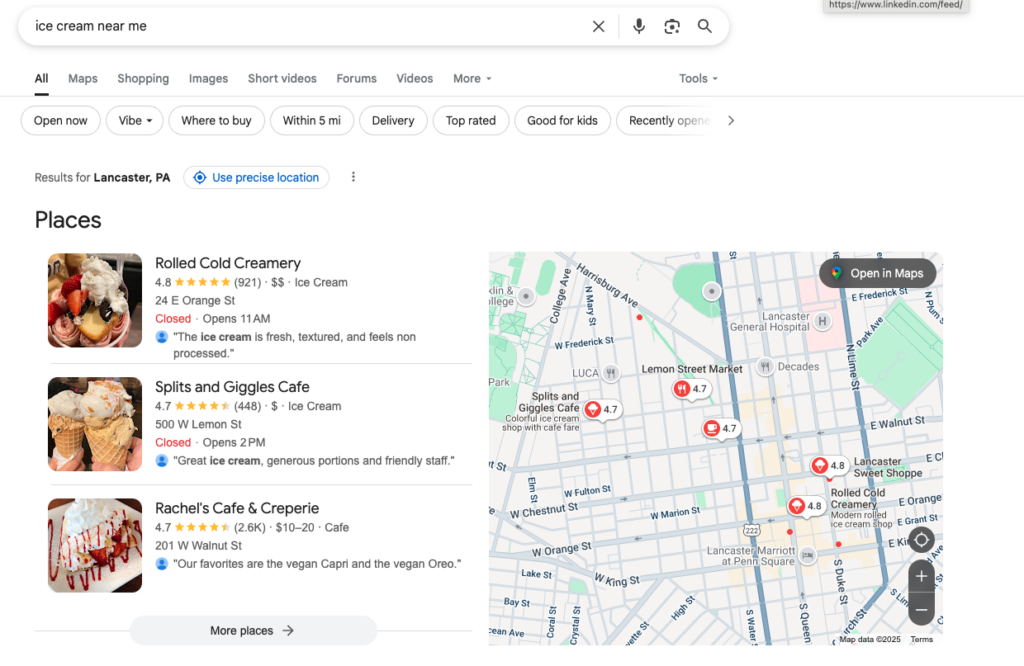
Task: Open Rolled Cold Creamery listing title
Action: tap(228, 263)
